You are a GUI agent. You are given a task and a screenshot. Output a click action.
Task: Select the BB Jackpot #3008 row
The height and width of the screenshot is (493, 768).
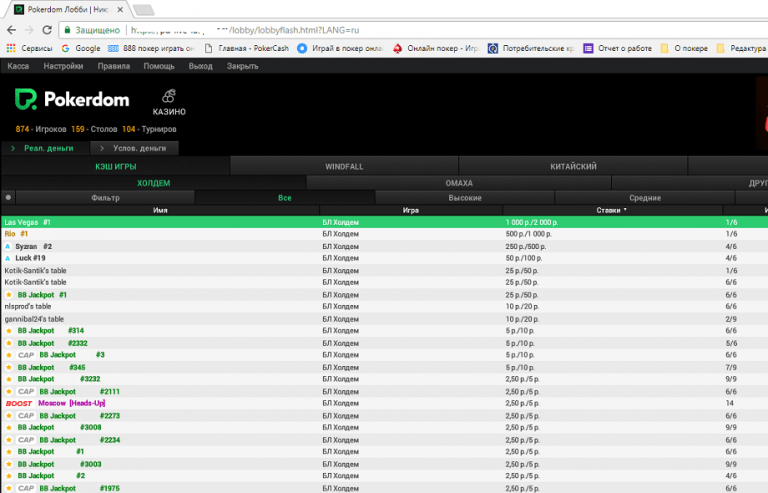pos(384,427)
